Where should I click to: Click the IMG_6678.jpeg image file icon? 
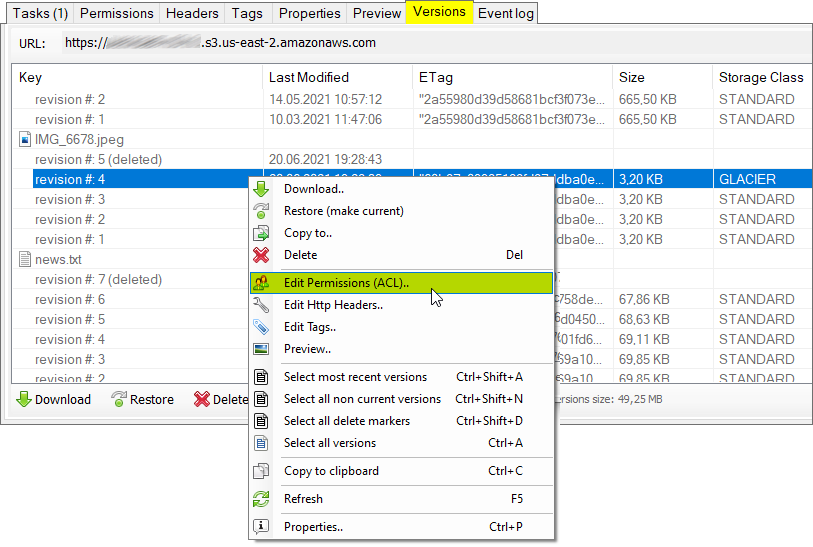pos(24,139)
